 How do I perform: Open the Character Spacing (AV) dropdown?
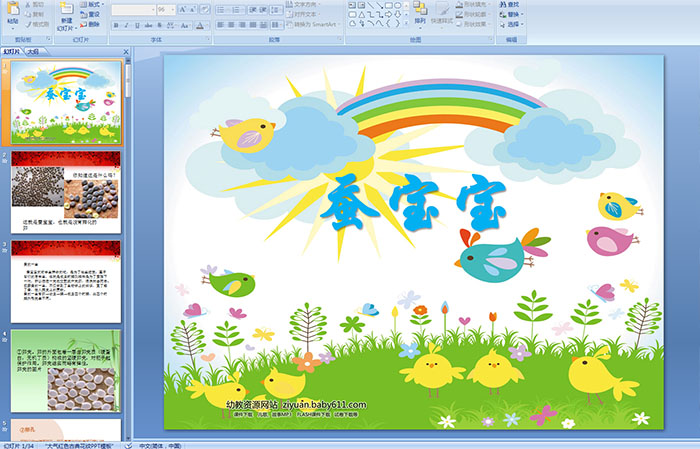click(x=171, y=25)
